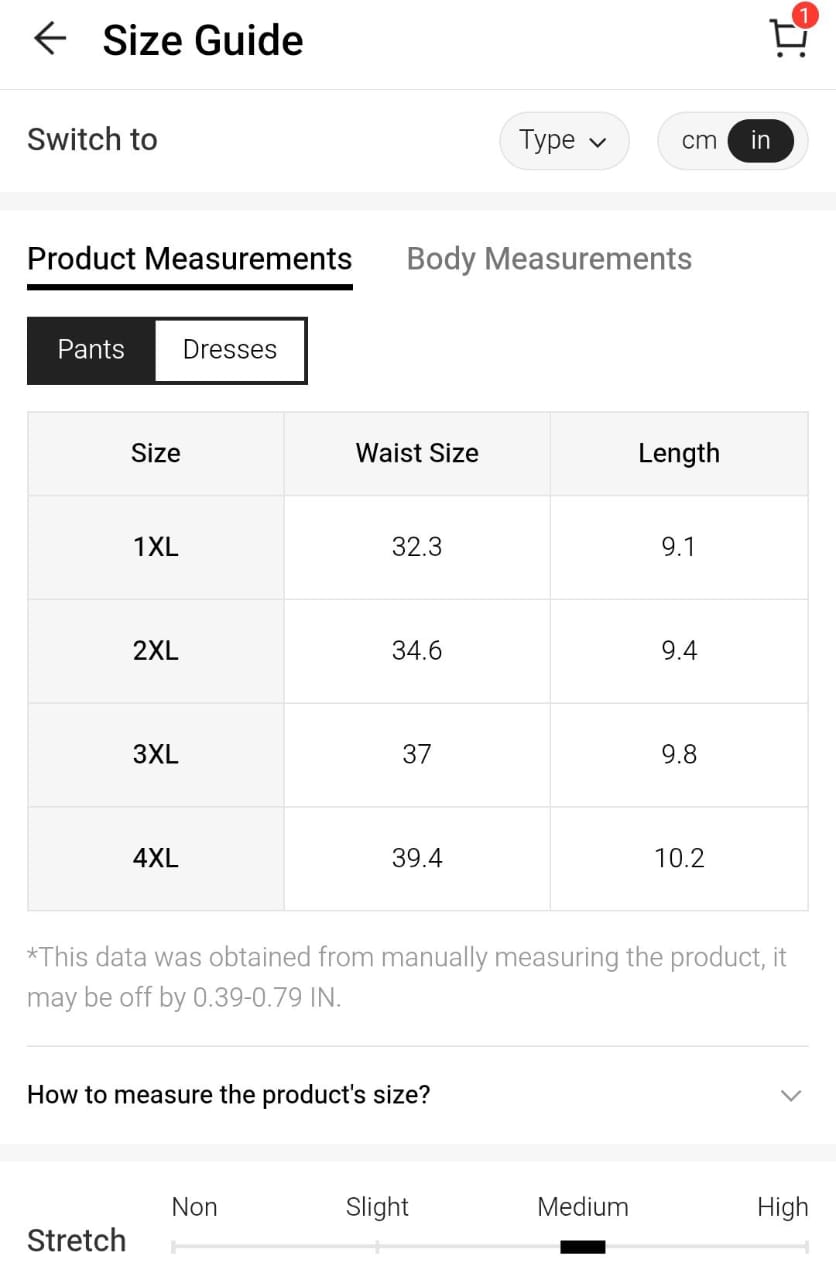
Task: Choose the Pants category button
Action: (91, 350)
